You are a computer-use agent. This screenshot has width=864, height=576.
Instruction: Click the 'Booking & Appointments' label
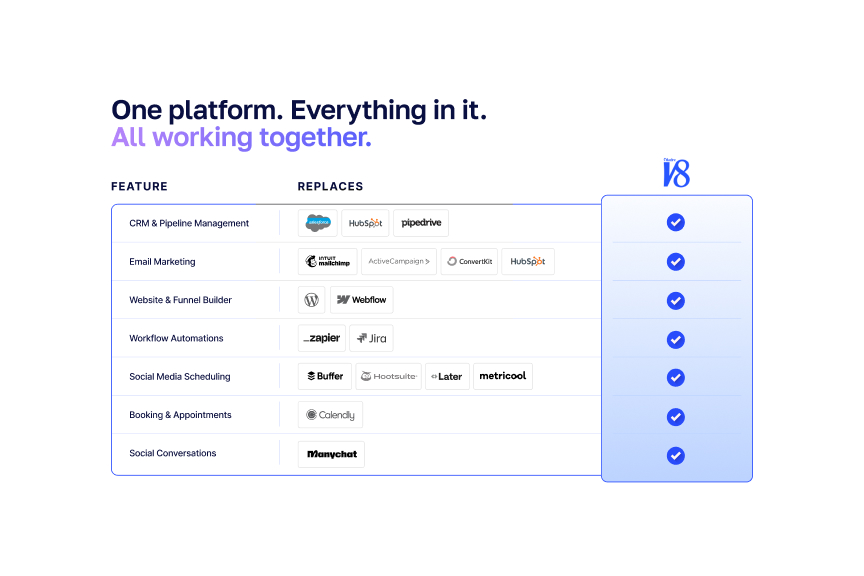180,415
